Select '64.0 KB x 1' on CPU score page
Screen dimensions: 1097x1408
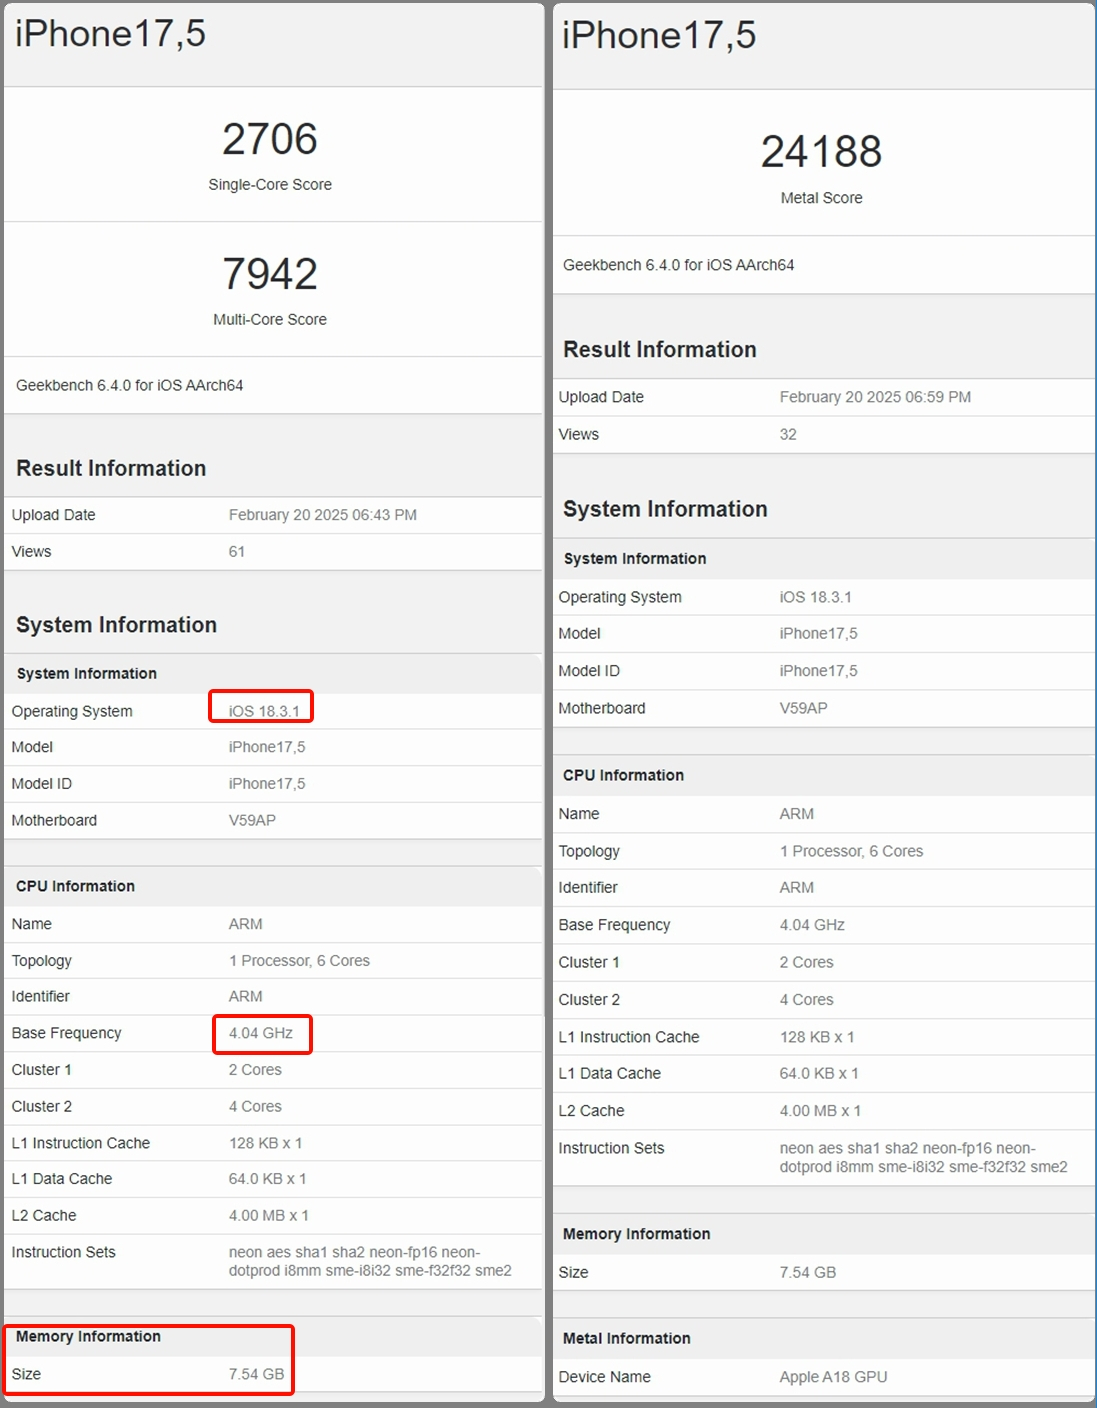[x=267, y=1179]
